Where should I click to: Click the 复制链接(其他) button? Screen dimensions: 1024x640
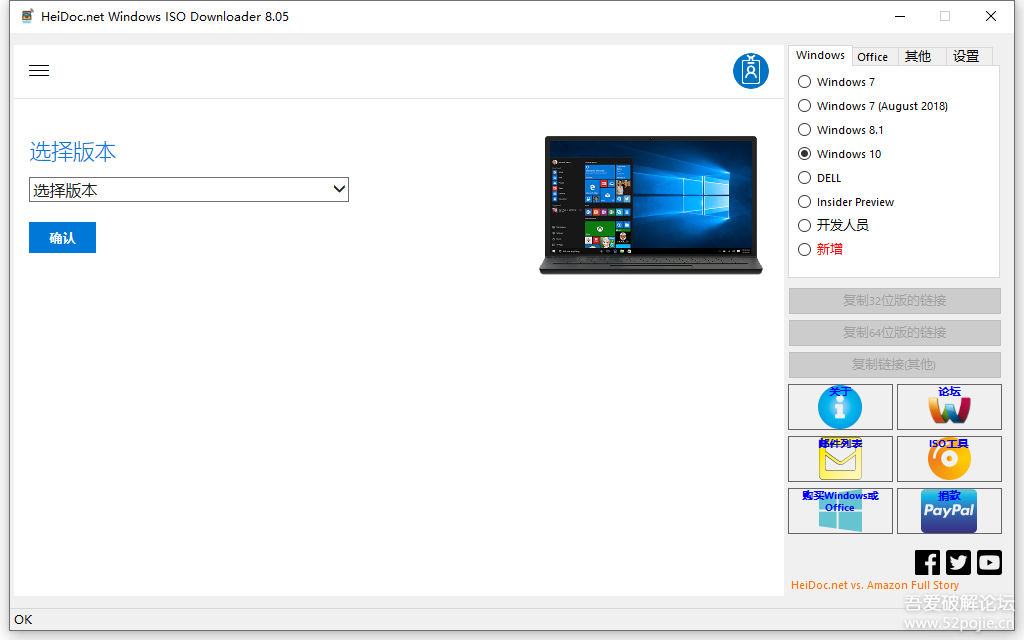pyautogui.click(x=895, y=364)
